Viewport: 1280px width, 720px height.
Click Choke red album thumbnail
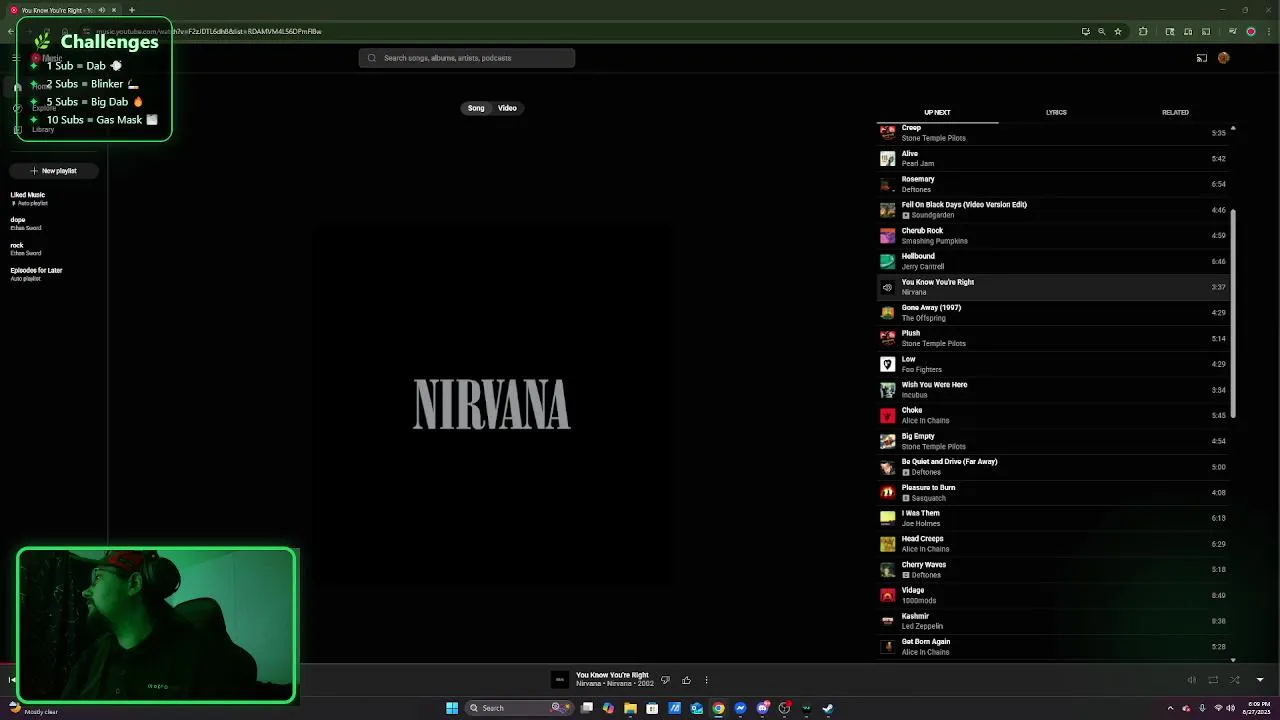(887, 415)
